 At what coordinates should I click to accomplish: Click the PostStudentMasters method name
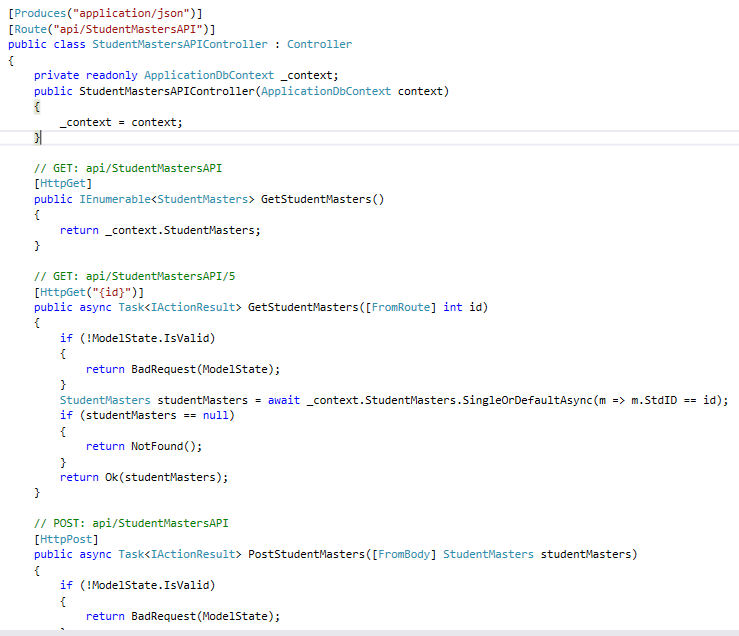[306, 554]
